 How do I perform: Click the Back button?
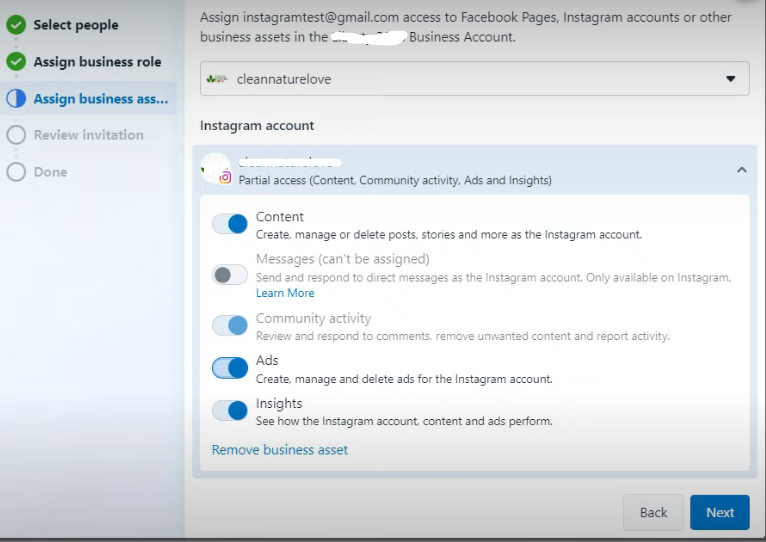(653, 512)
